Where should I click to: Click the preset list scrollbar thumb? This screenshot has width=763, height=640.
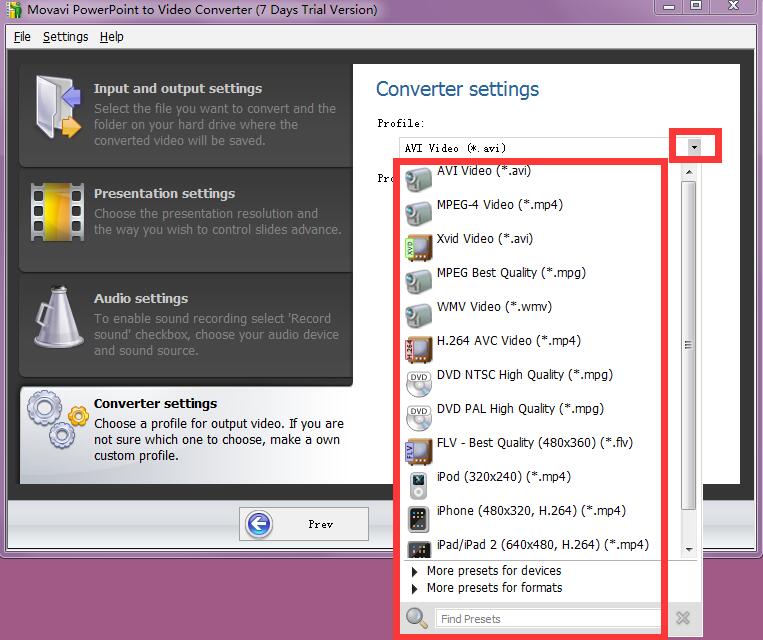click(x=689, y=345)
